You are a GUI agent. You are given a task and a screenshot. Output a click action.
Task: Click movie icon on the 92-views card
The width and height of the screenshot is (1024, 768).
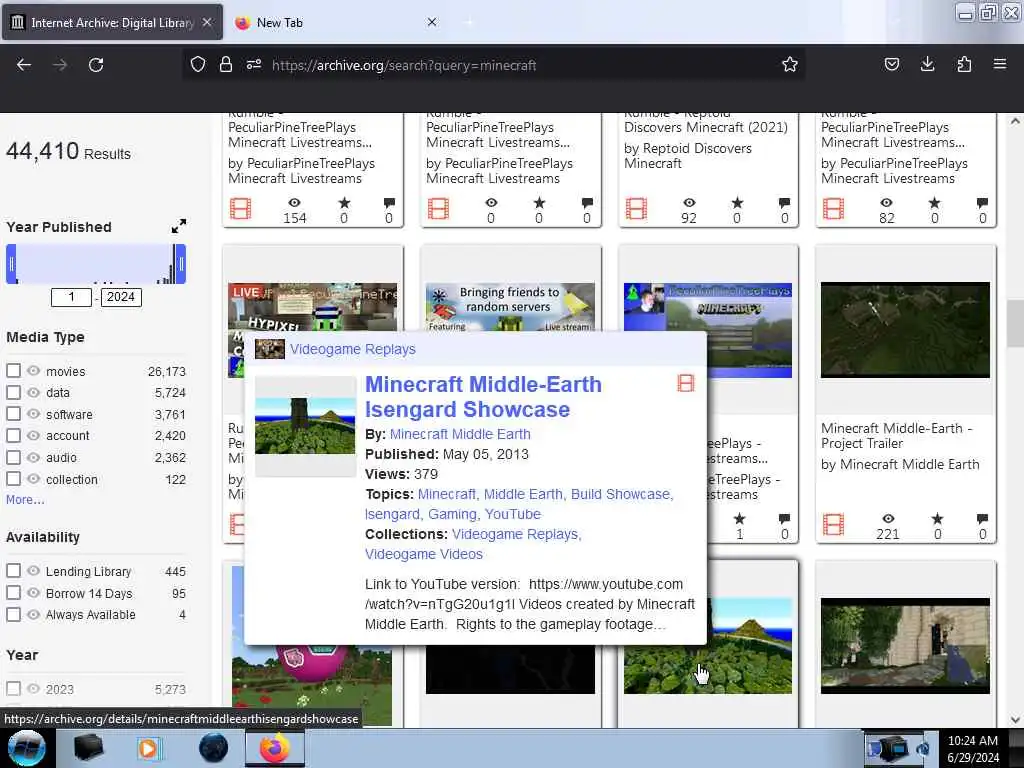[636, 209]
